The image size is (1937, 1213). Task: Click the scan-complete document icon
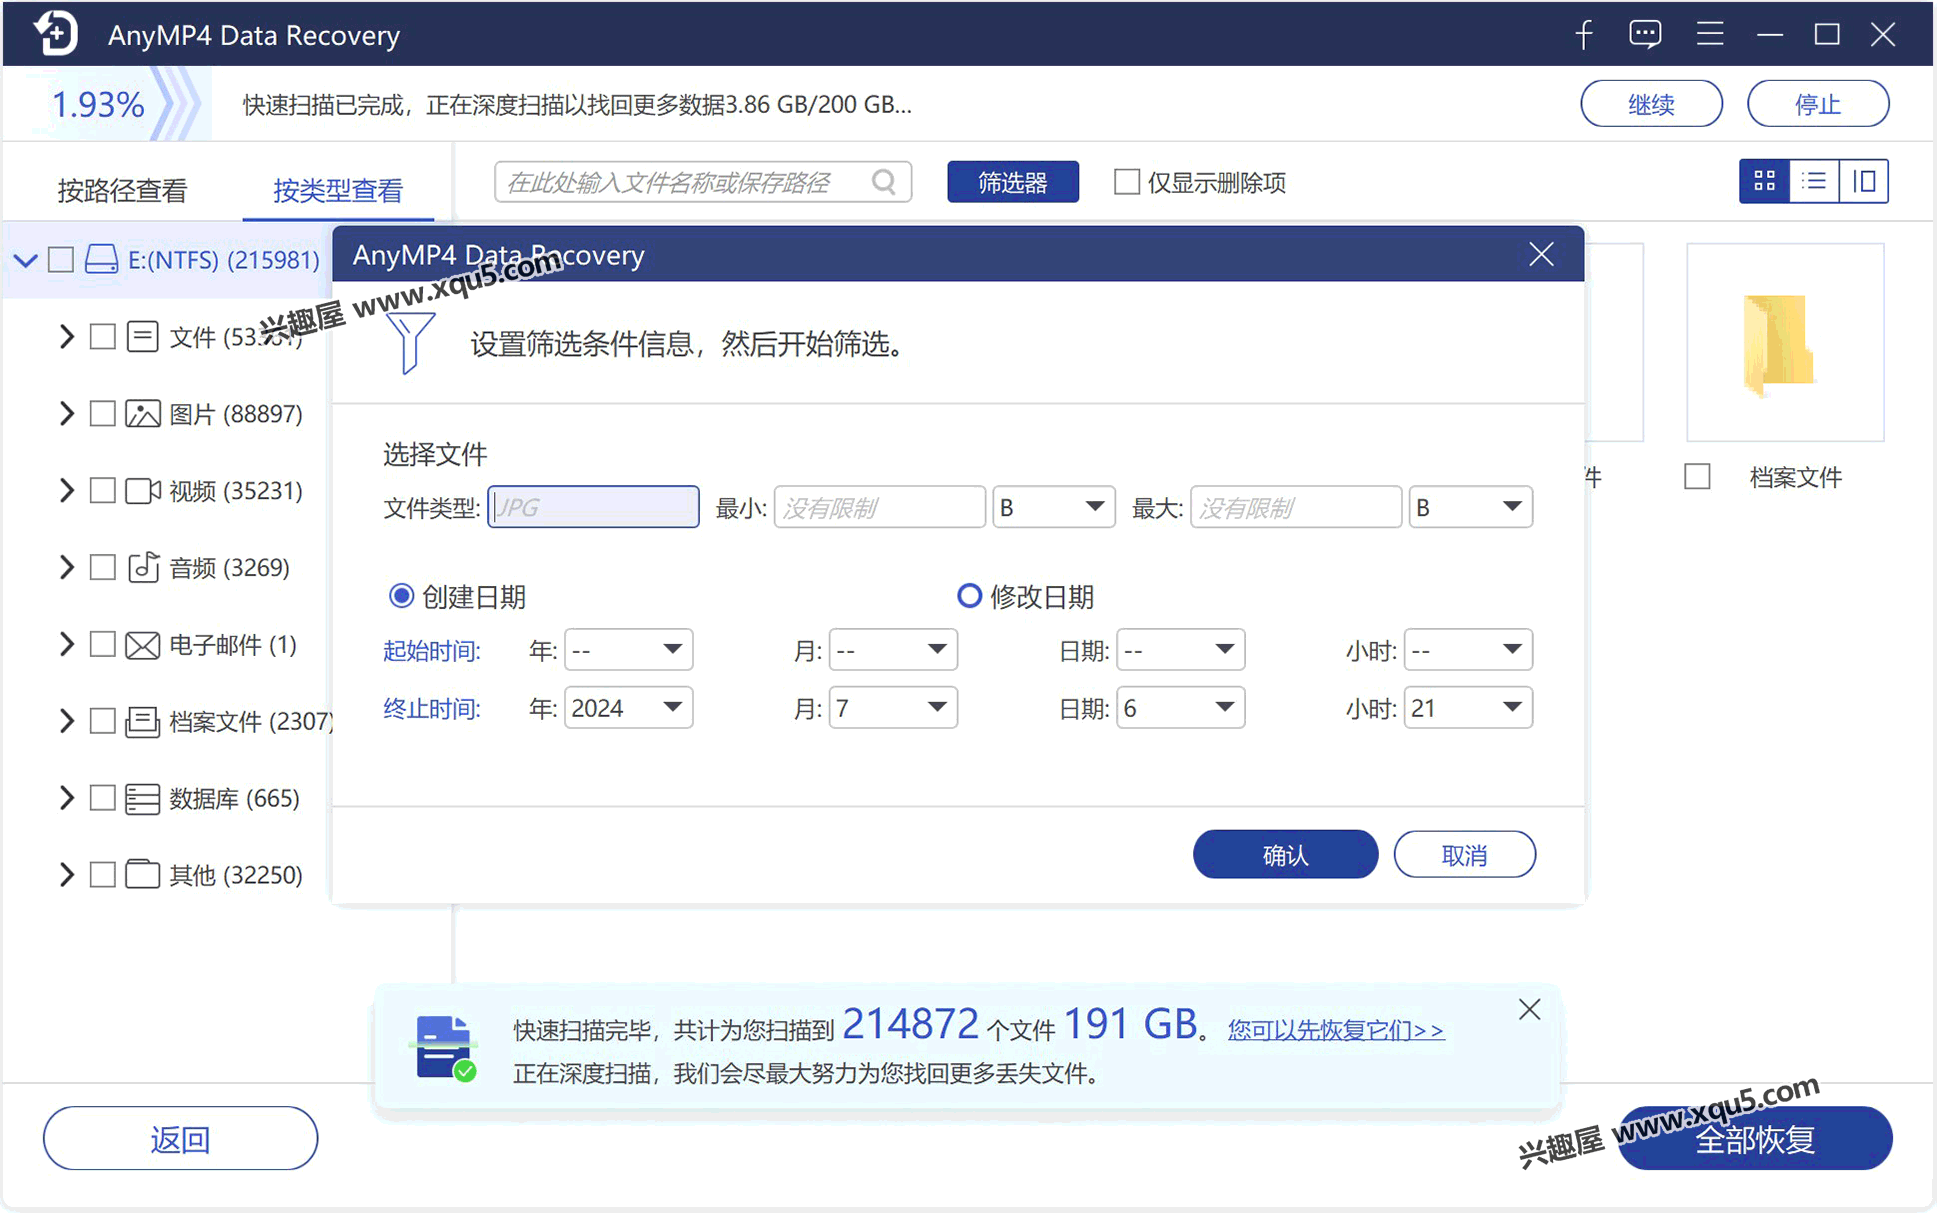pos(444,1048)
